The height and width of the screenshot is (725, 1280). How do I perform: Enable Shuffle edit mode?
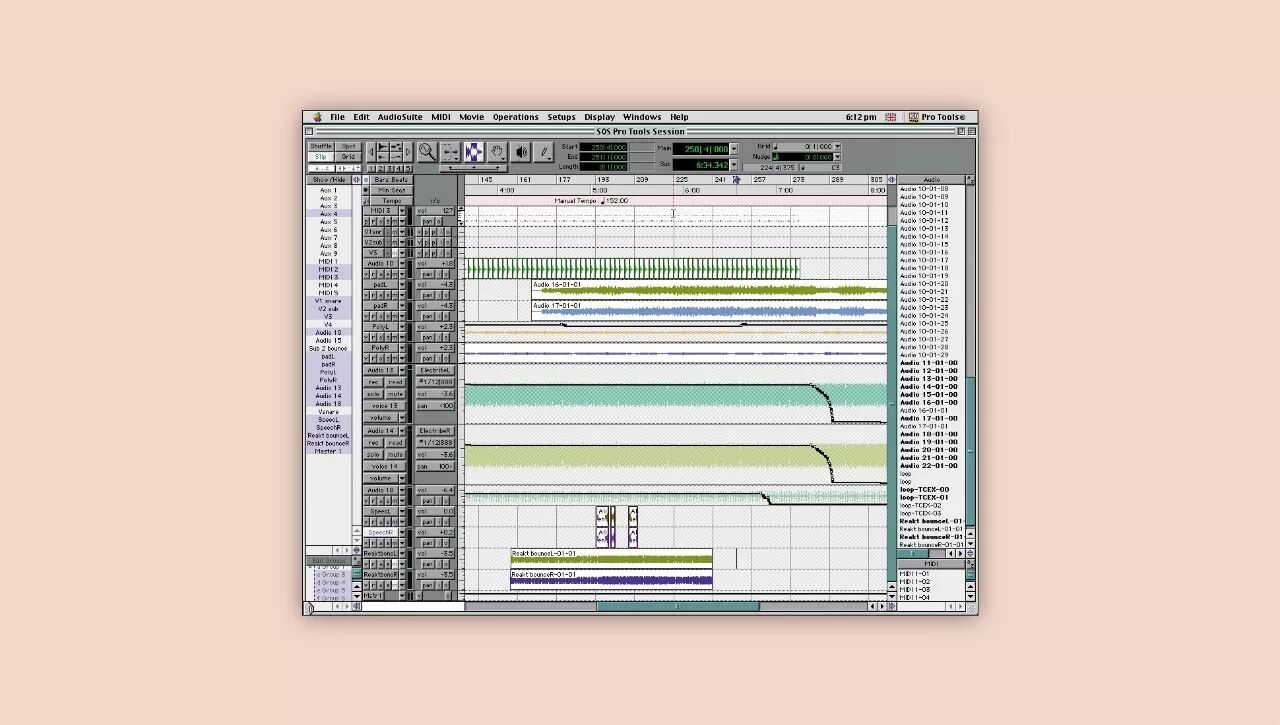pyautogui.click(x=320, y=147)
